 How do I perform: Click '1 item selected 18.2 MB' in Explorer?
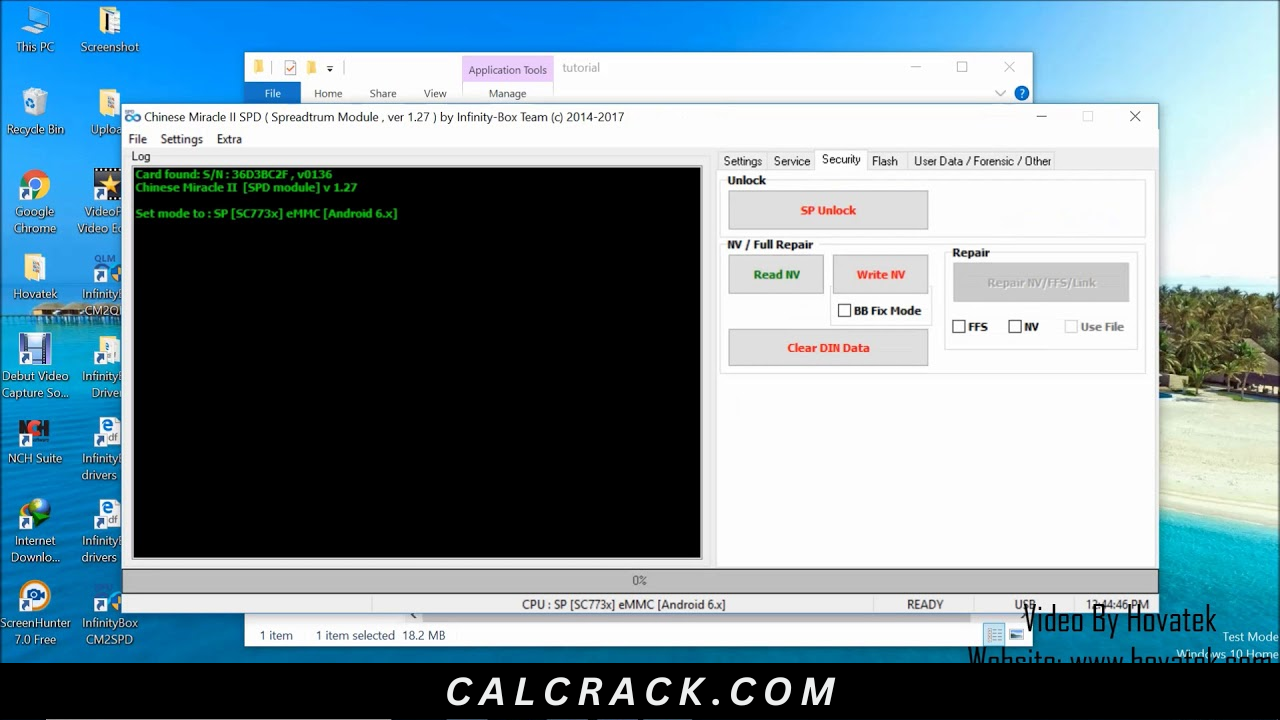380,635
